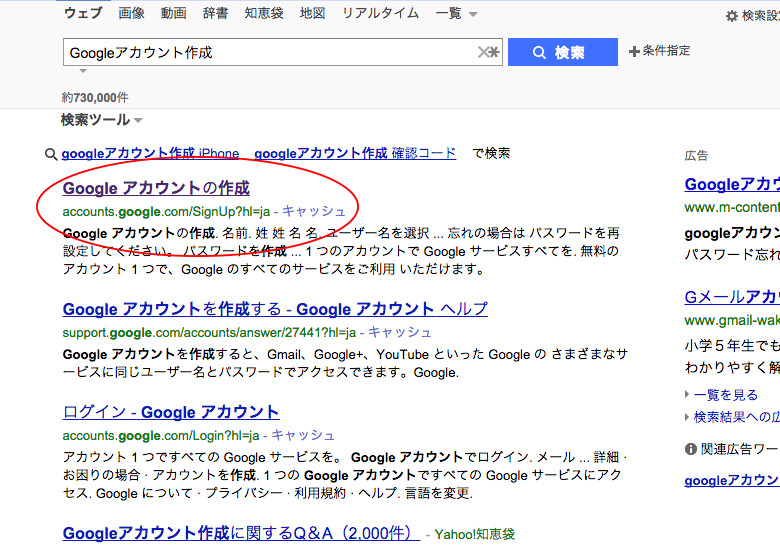Open キャッシュ for support.google.com result
This screenshot has width=780, height=545.
pos(399,332)
